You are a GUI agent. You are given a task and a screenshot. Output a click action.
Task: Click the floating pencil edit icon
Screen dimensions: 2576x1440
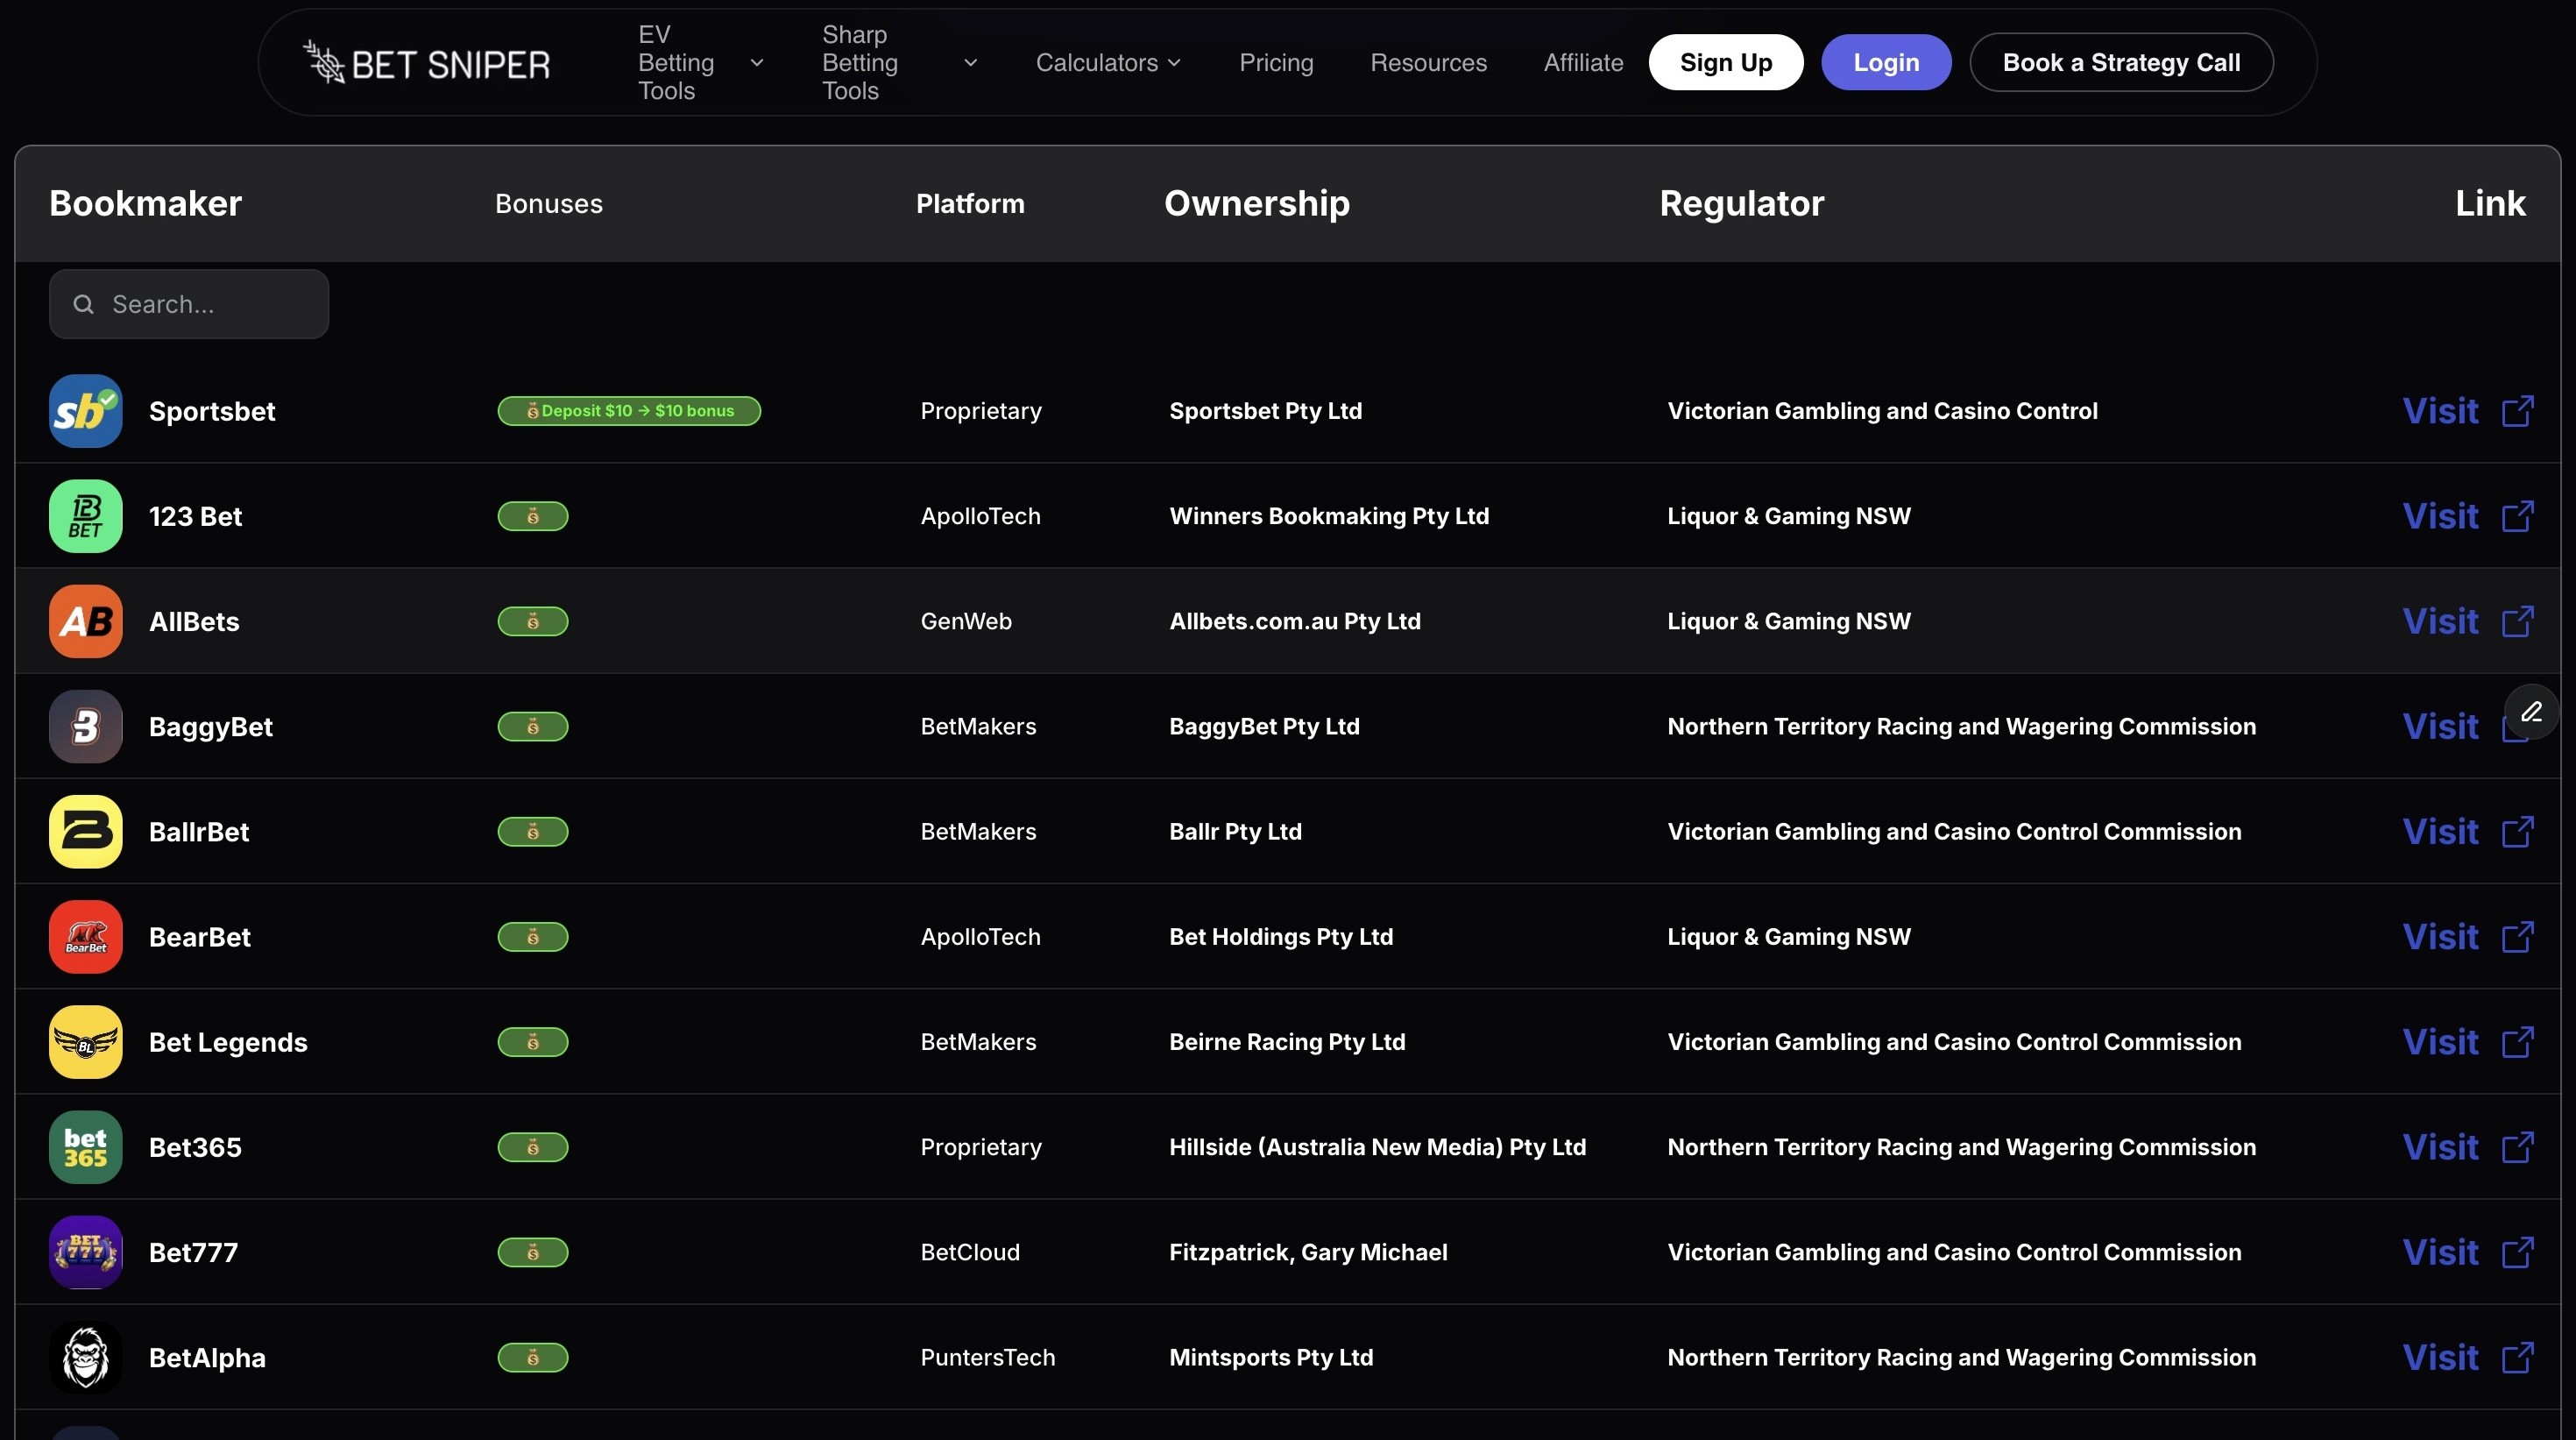click(x=2531, y=712)
